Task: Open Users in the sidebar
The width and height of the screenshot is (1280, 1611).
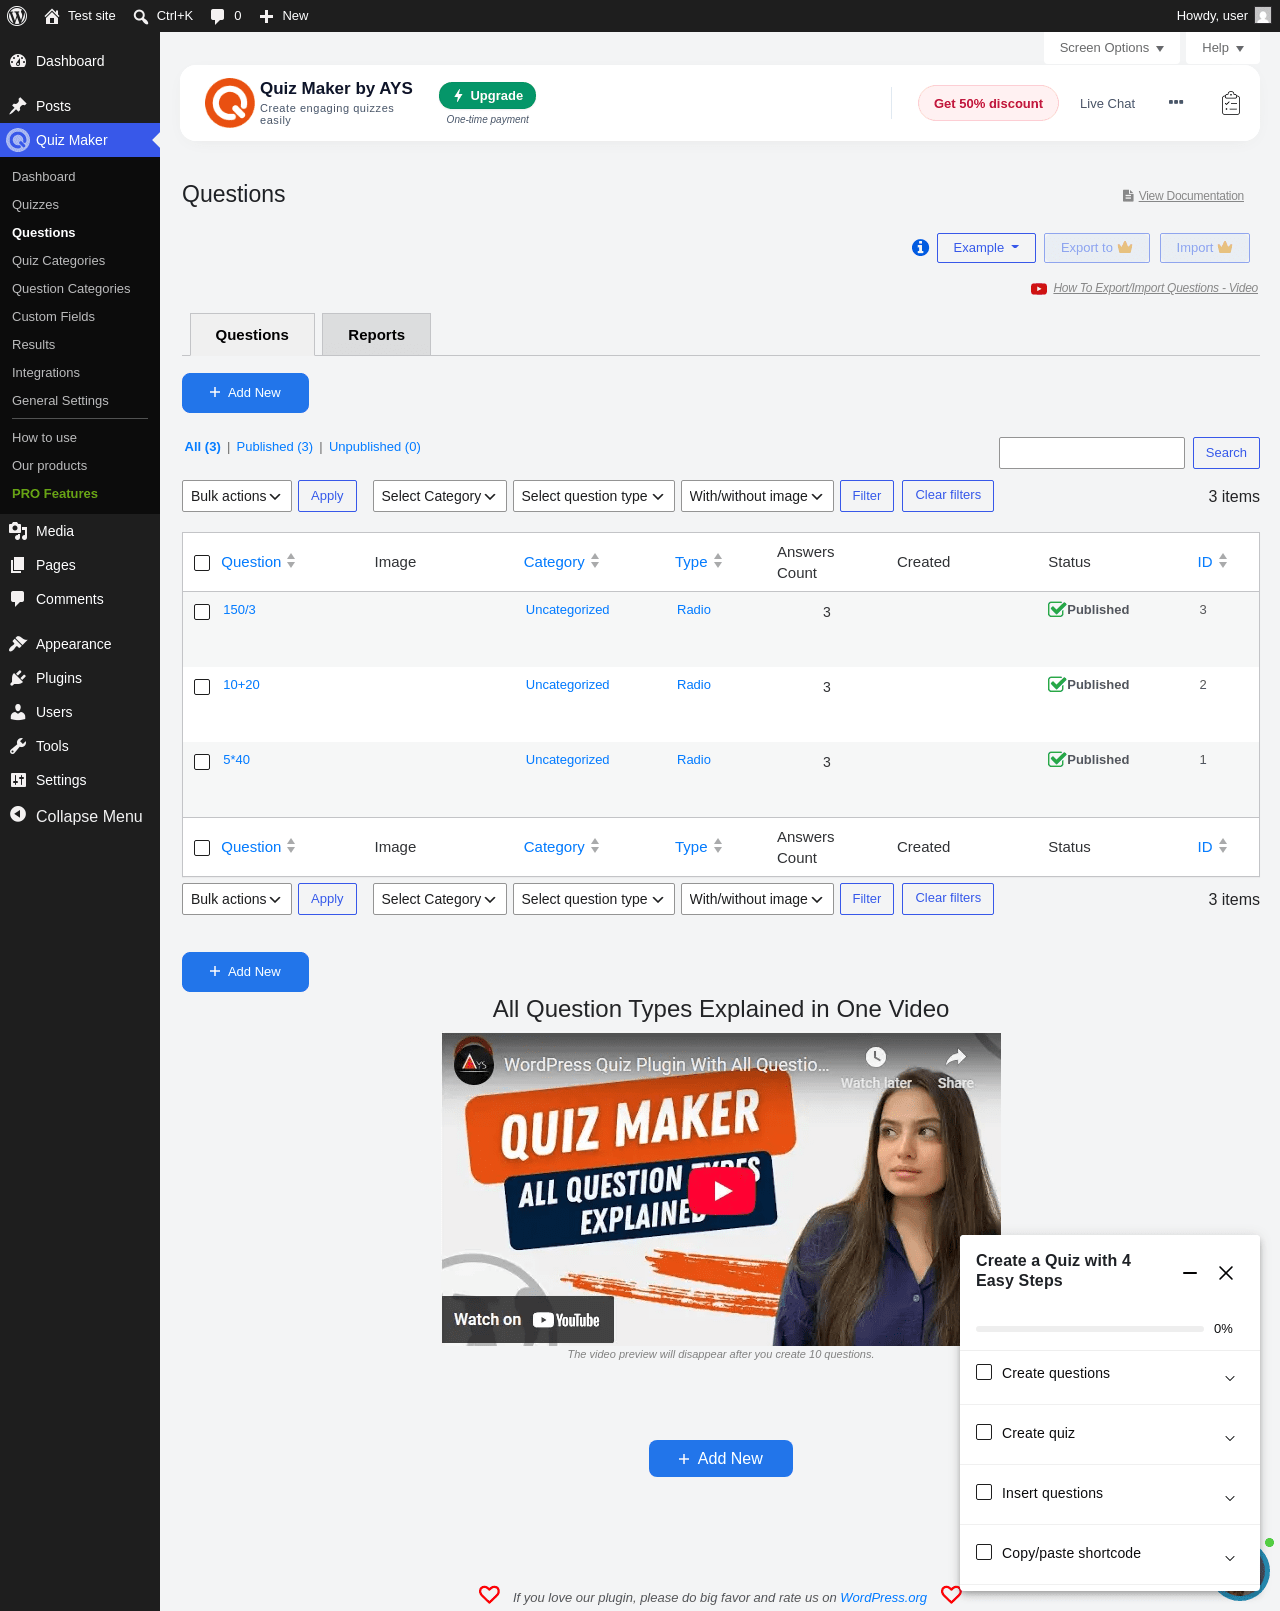Action: pyautogui.click(x=80, y=712)
